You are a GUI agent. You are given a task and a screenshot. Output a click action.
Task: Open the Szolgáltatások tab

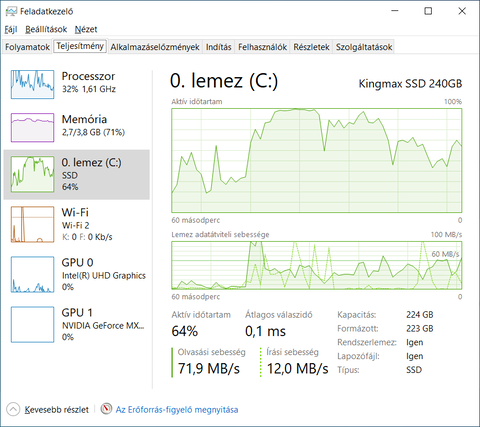tap(364, 47)
